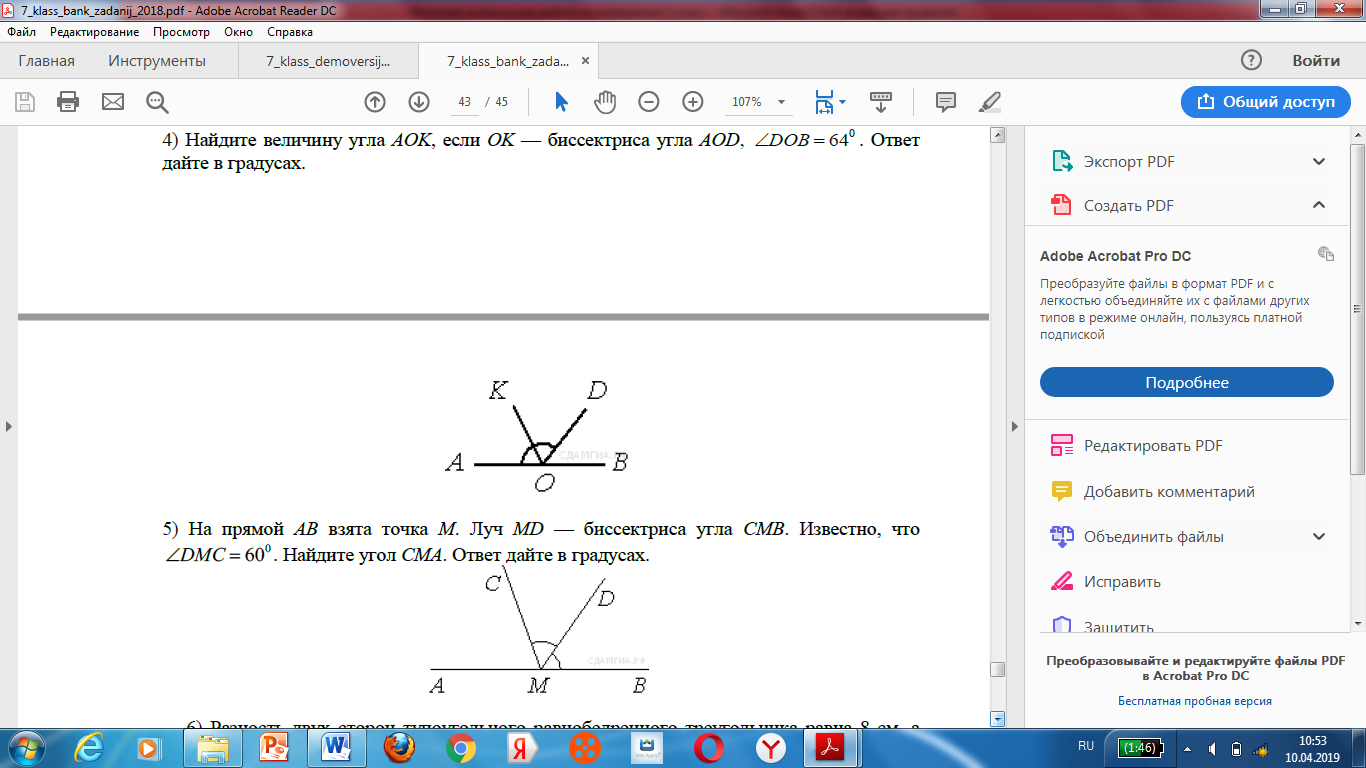Click the RU language indicator in tray
The height and width of the screenshot is (768, 1366).
tap(1087, 746)
